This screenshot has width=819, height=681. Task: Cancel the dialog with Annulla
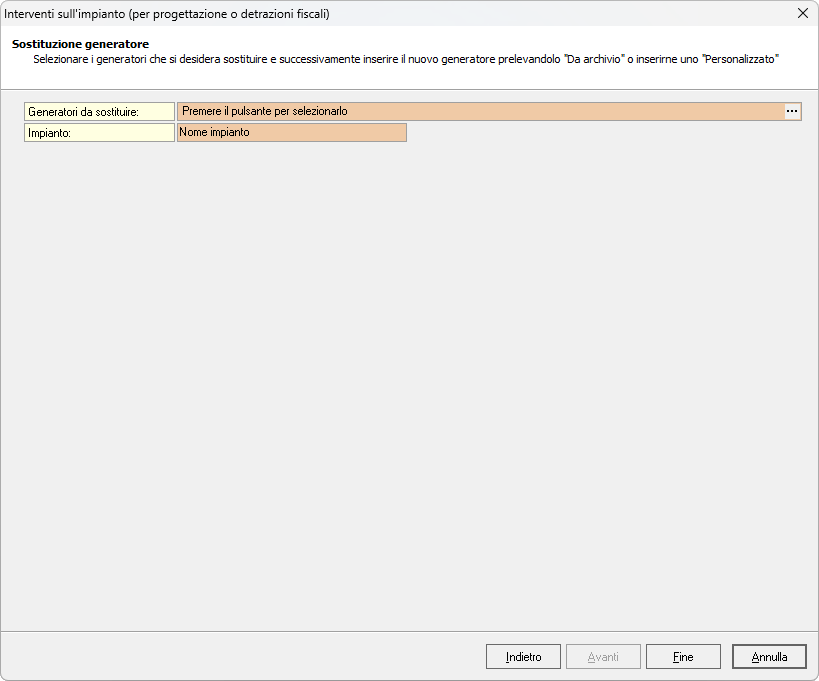(769, 657)
